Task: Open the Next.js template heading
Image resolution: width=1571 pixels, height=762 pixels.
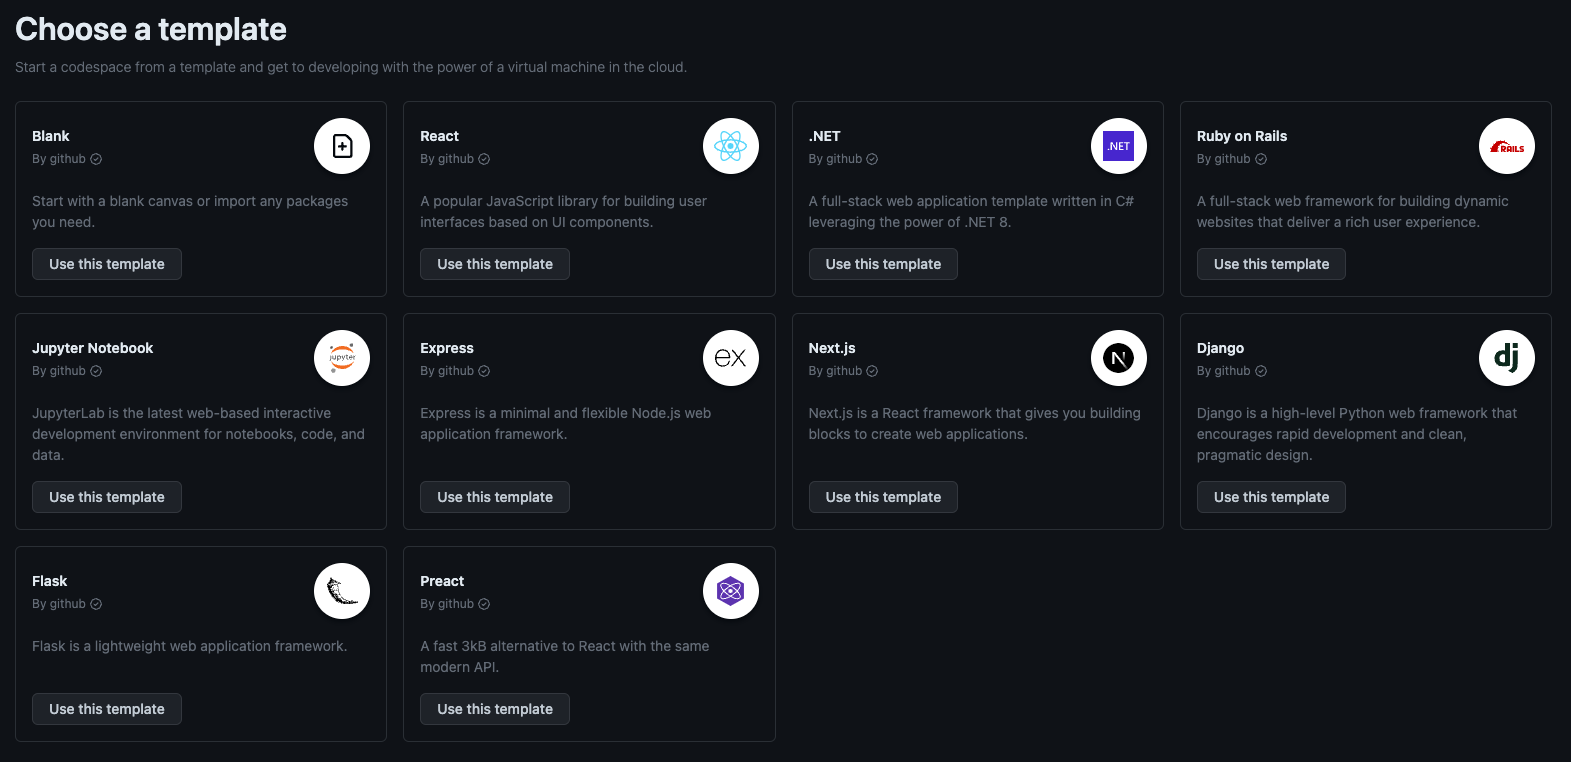Action: pos(832,348)
